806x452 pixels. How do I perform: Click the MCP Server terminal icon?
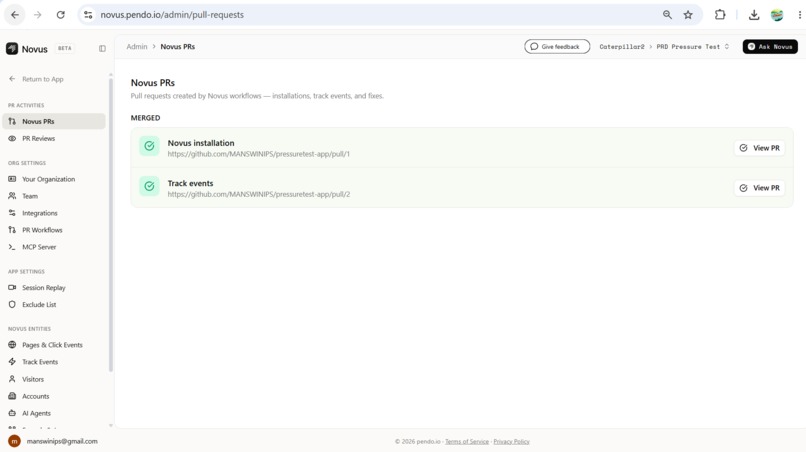click(12, 247)
